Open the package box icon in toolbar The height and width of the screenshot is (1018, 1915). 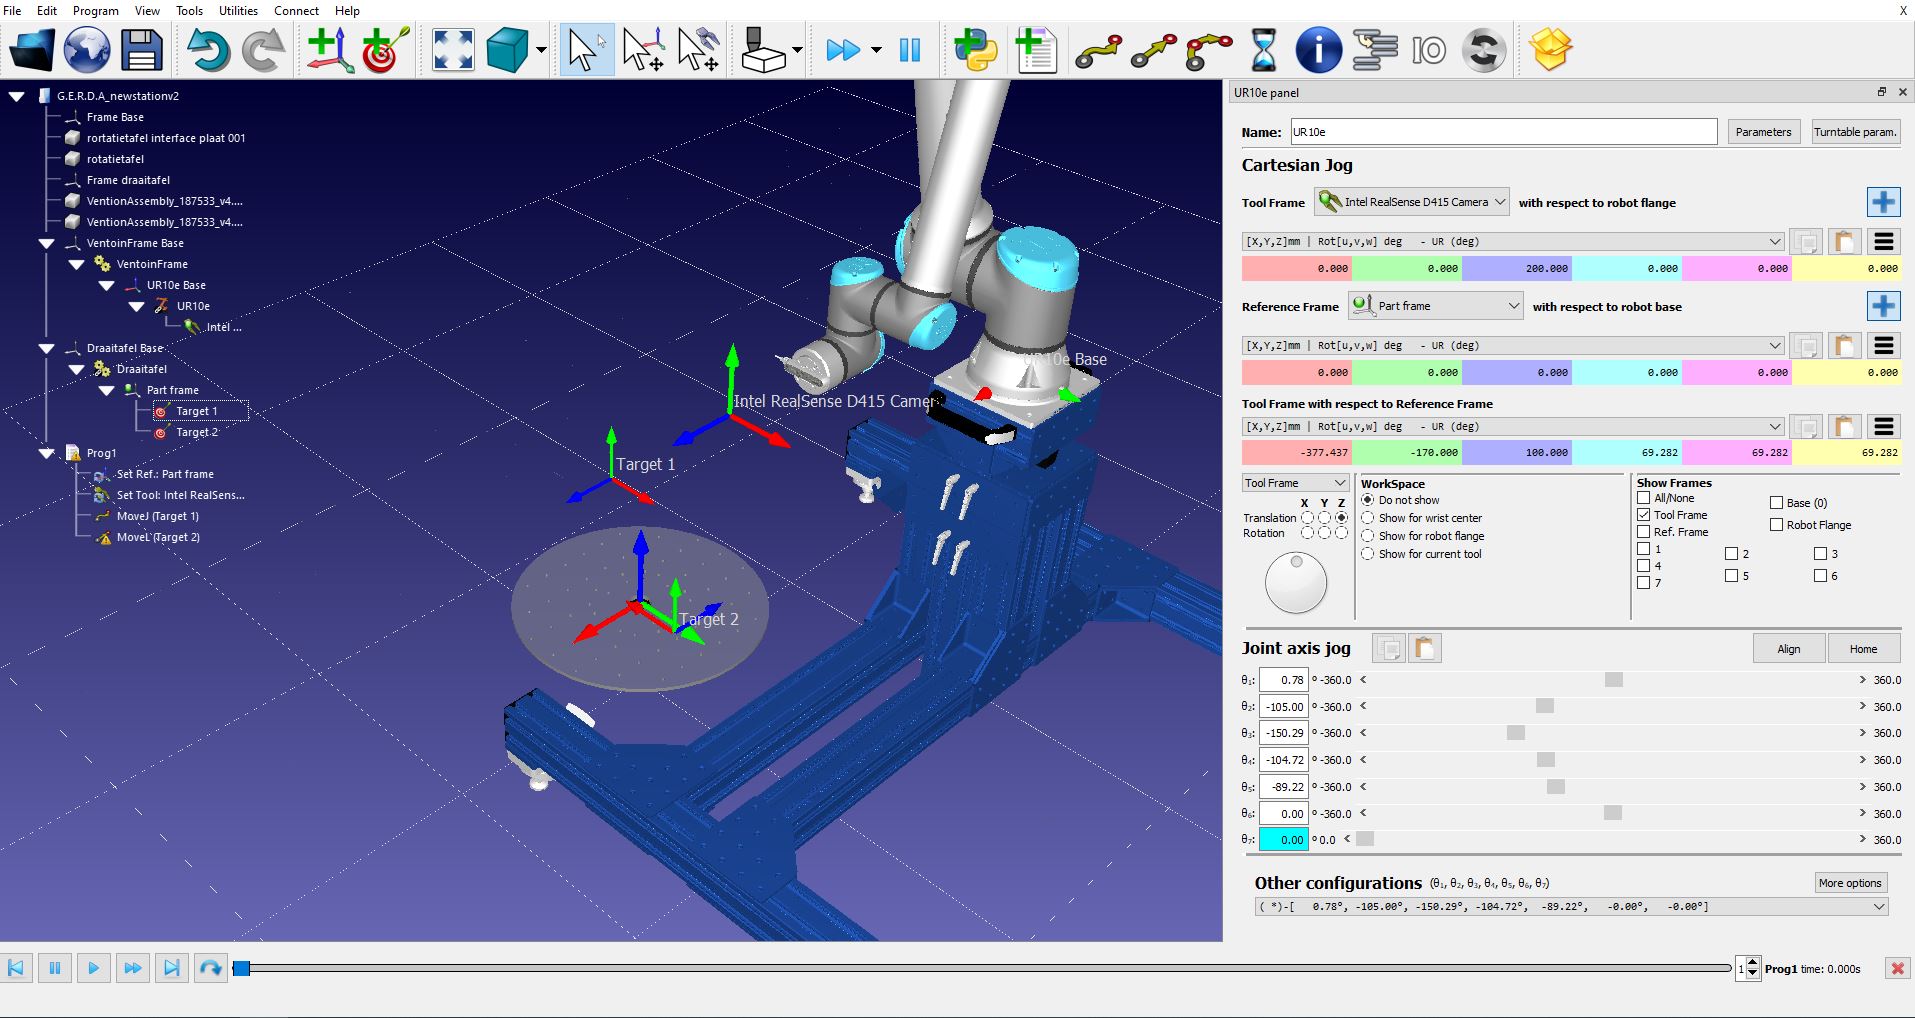click(1550, 49)
